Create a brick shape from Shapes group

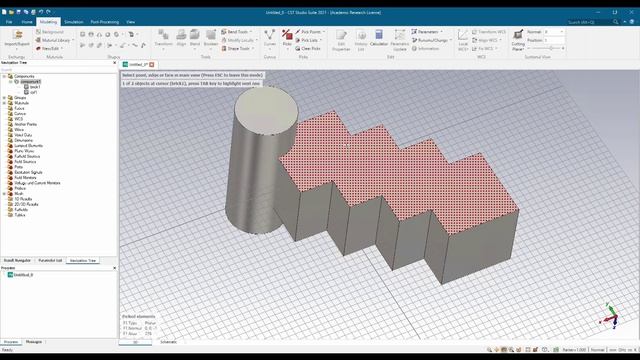(82, 34)
